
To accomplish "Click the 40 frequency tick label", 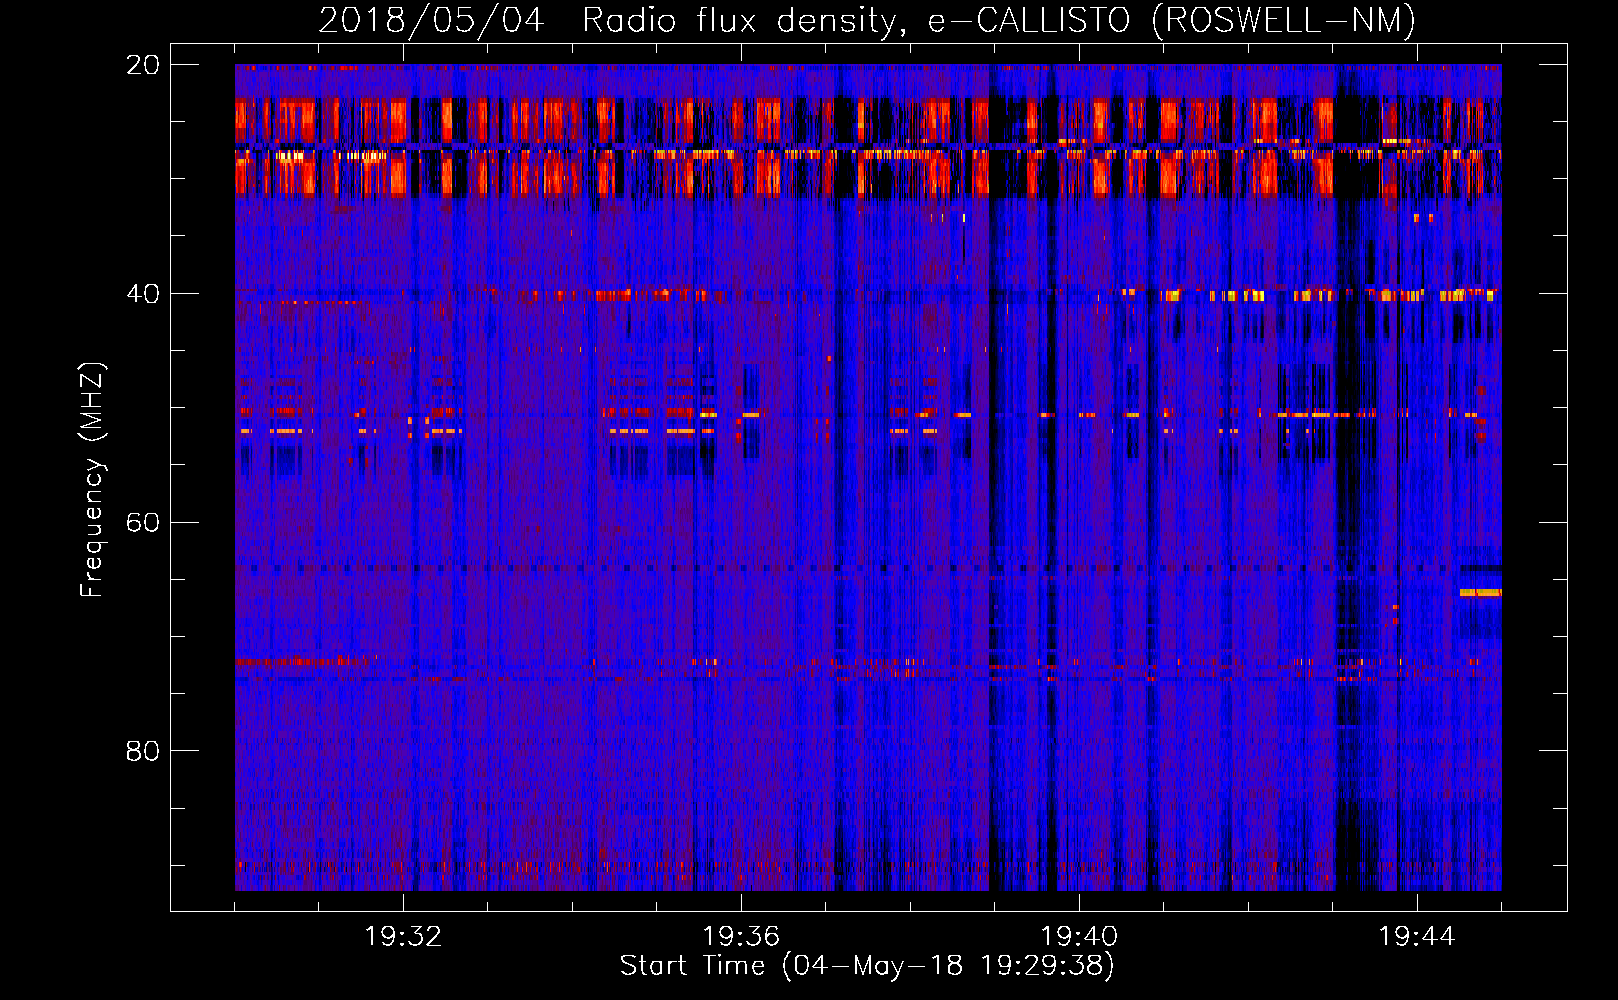I will [x=143, y=294].
